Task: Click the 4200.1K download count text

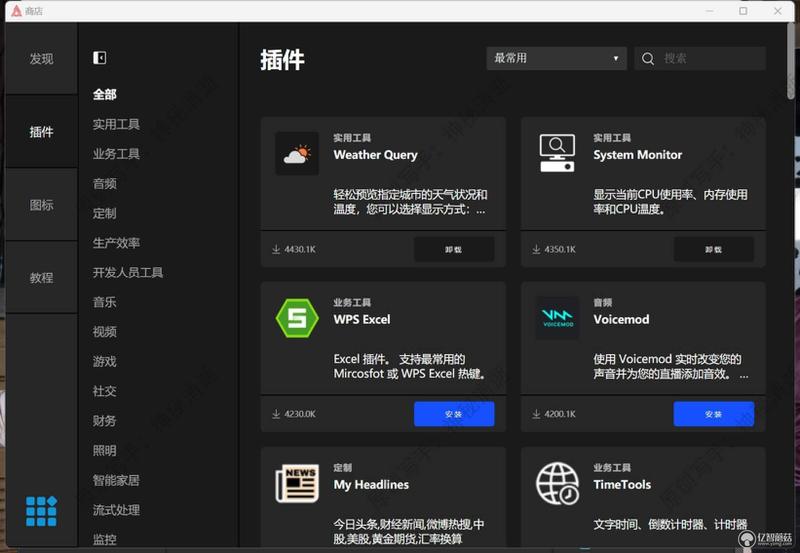Action: pyautogui.click(x=560, y=414)
